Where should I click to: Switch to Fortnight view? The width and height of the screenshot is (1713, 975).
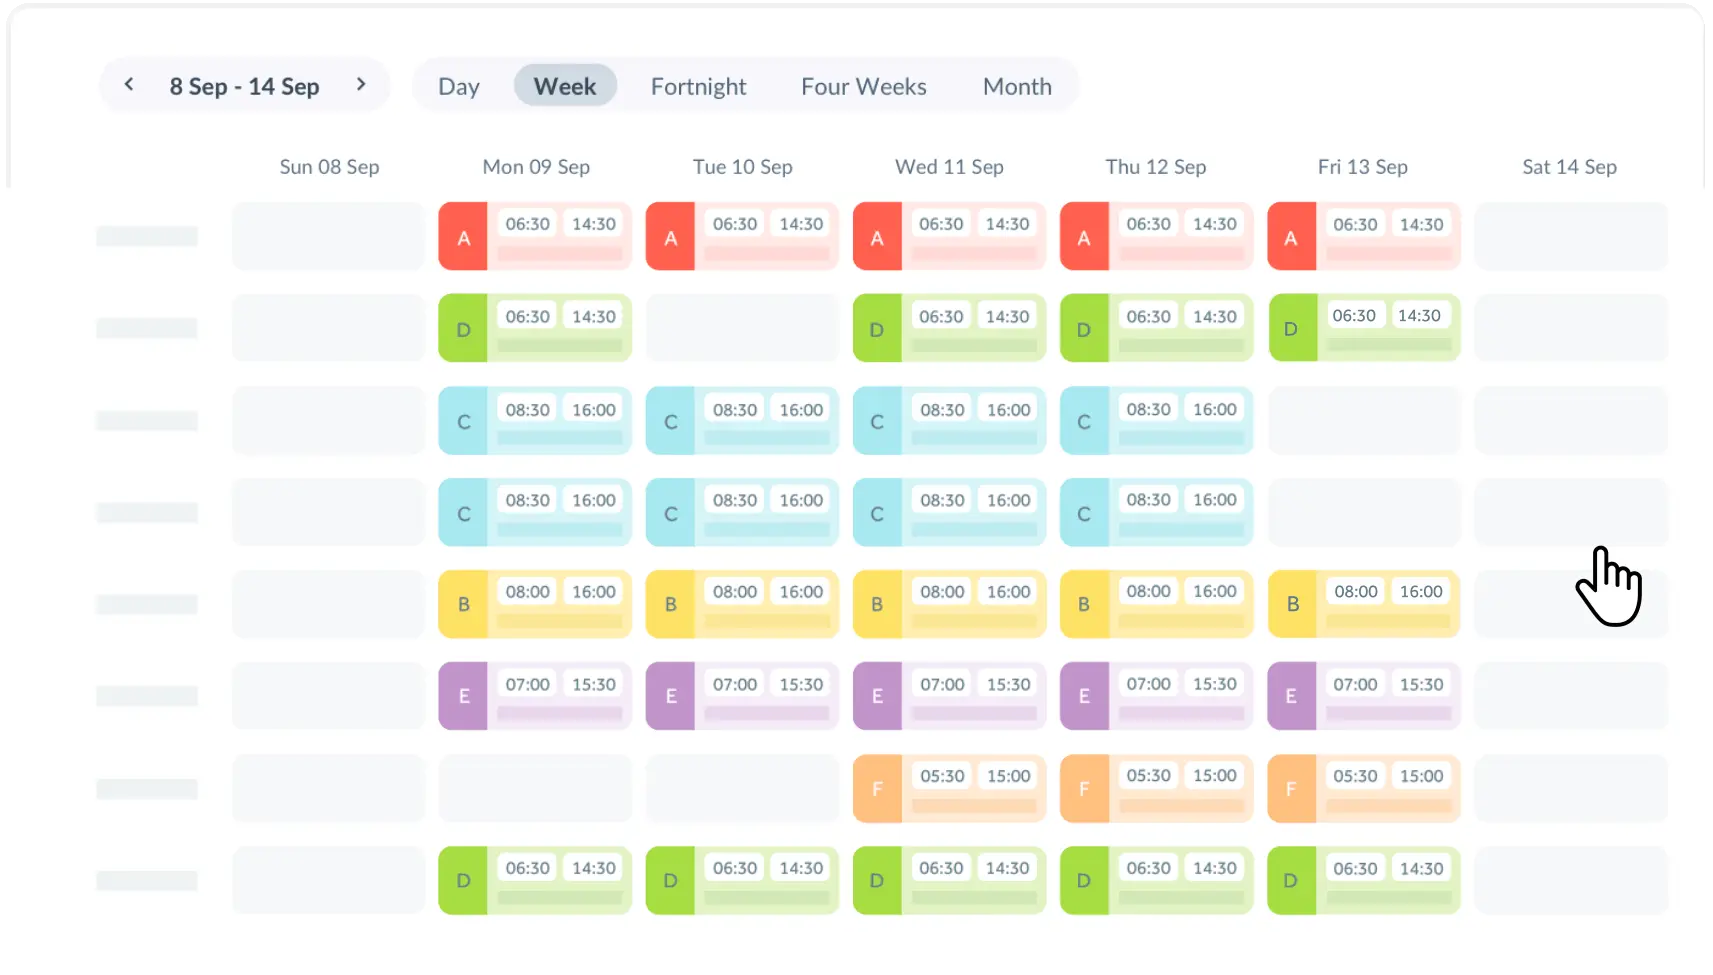click(698, 87)
